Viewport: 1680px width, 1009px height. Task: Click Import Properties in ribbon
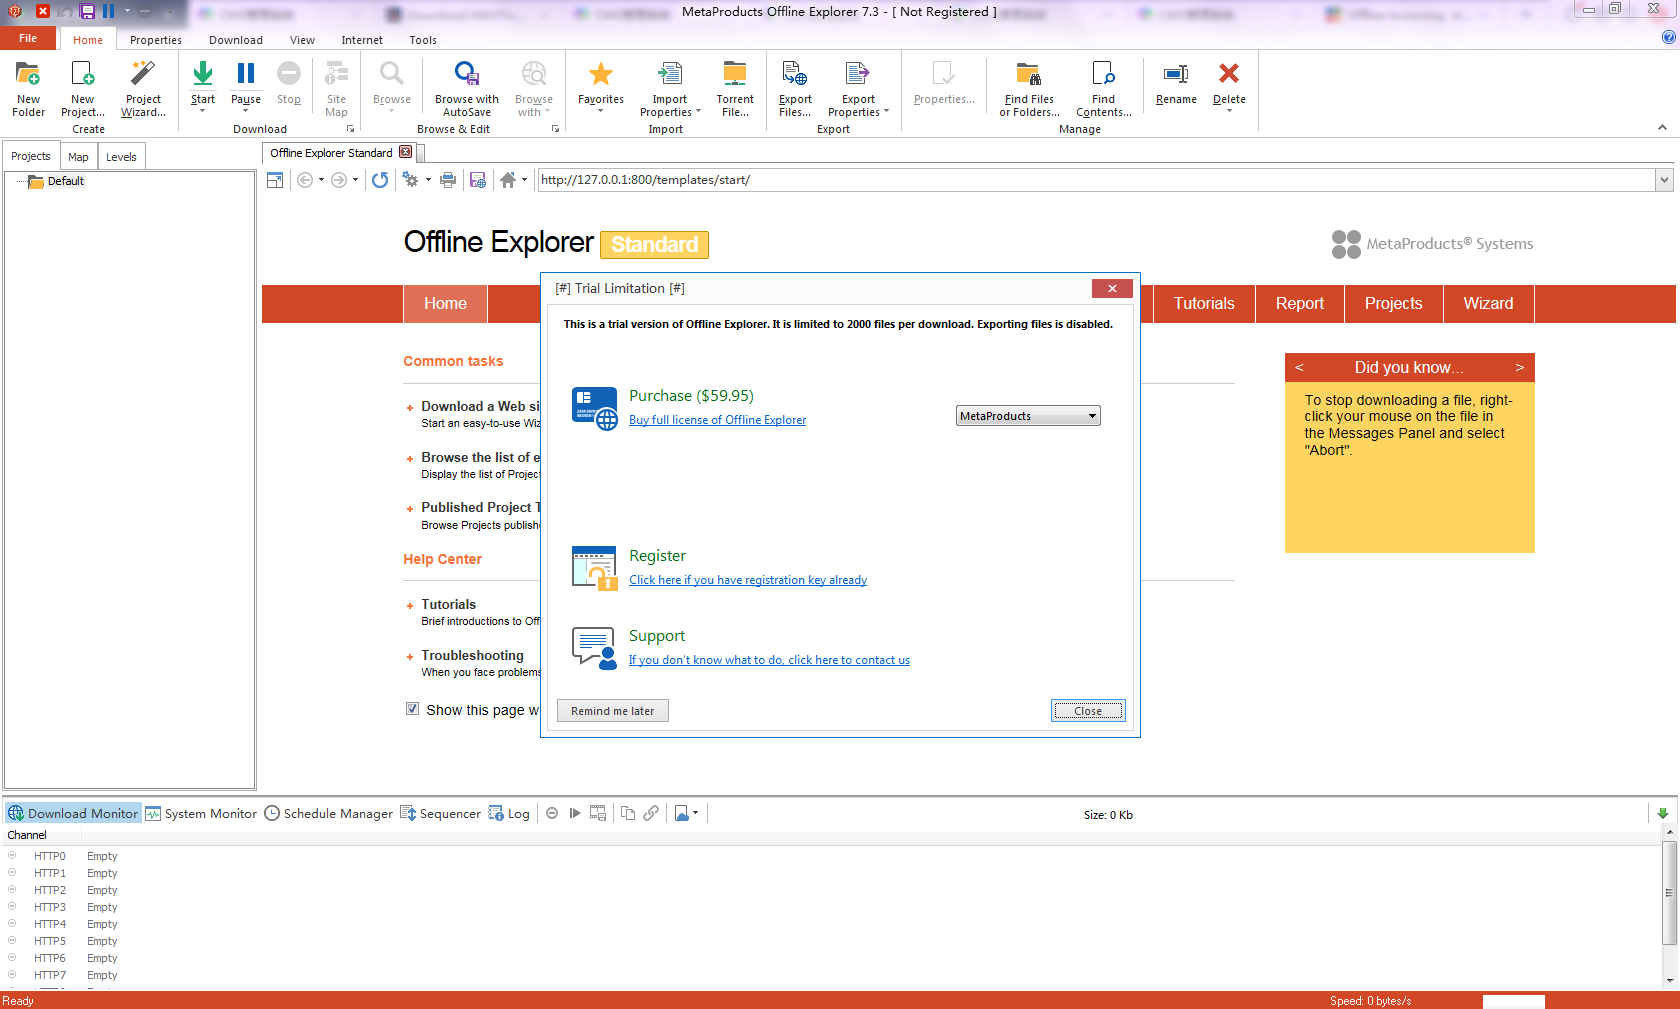coord(670,89)
